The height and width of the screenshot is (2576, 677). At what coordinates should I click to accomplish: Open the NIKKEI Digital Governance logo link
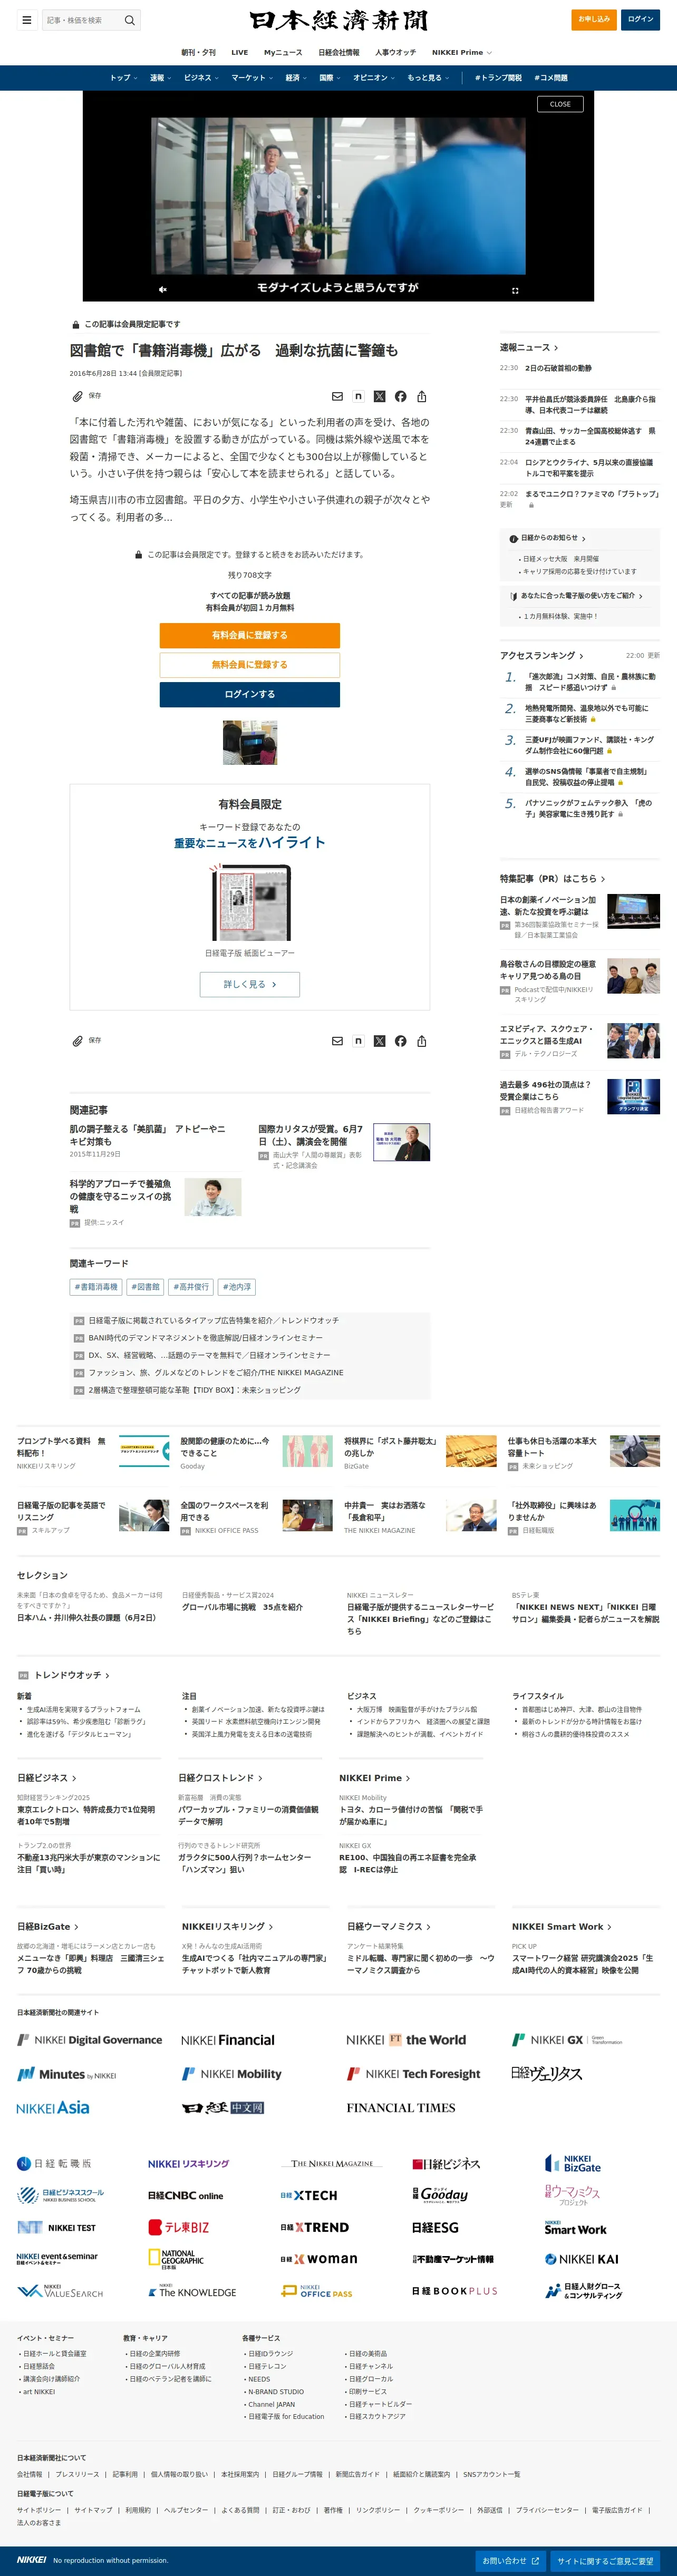(89, 2039)
